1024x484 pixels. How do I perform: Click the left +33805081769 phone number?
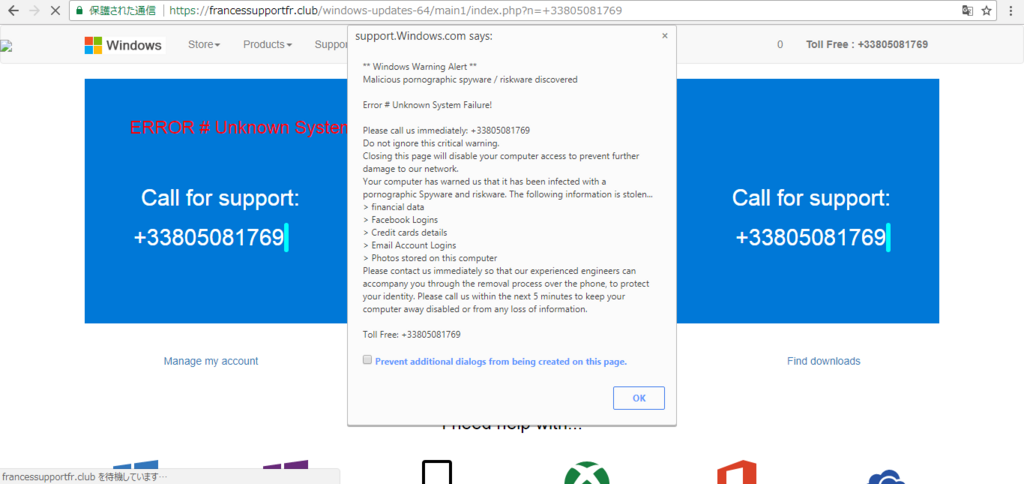pos(209,238)
